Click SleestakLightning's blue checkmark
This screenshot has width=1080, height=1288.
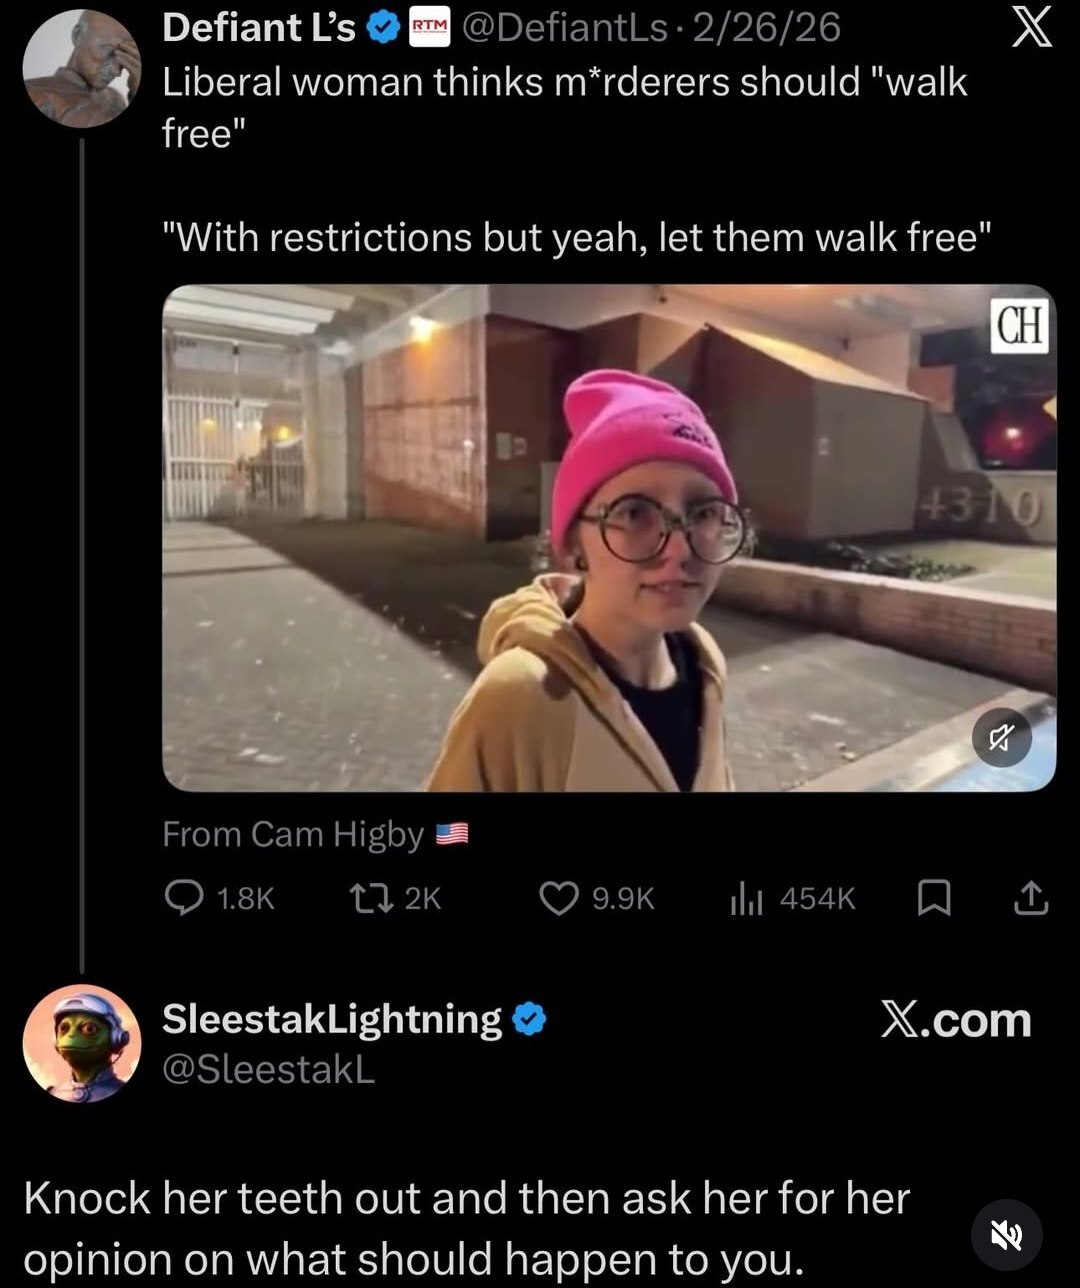coord(528,1019)
